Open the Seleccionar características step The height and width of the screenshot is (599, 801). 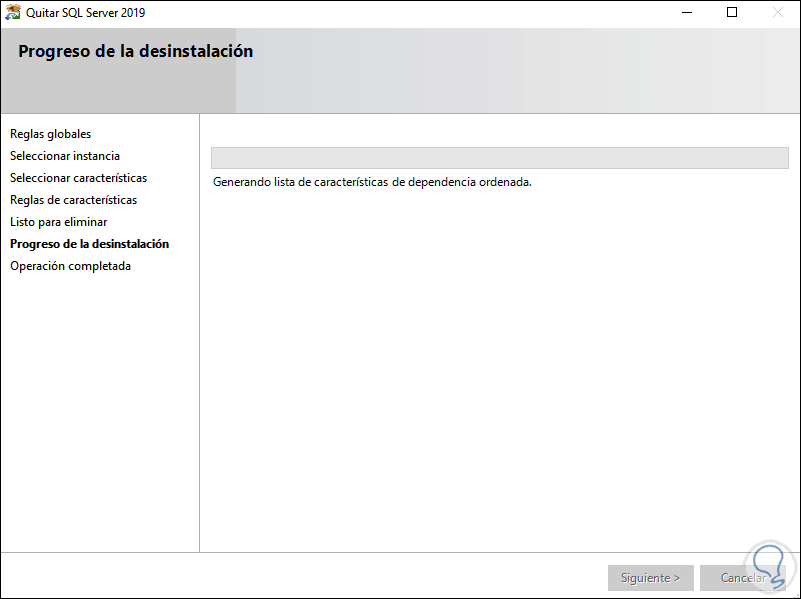79,178
